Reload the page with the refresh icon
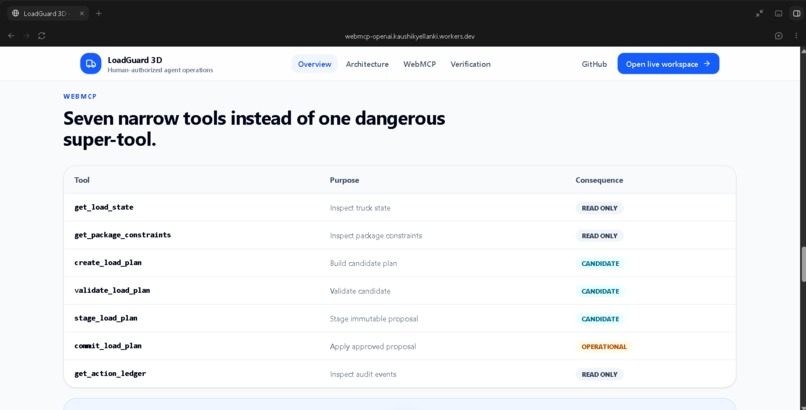 (42, 35)
